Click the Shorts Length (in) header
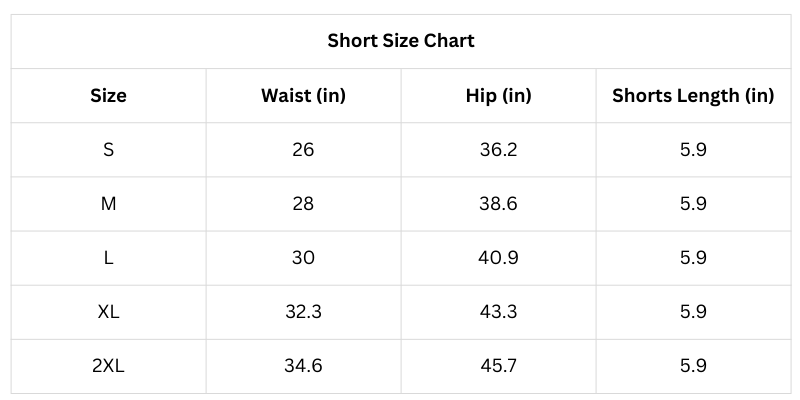Viewport: 800px width, 400px height. pyautogui.click(x=693, y=96)
